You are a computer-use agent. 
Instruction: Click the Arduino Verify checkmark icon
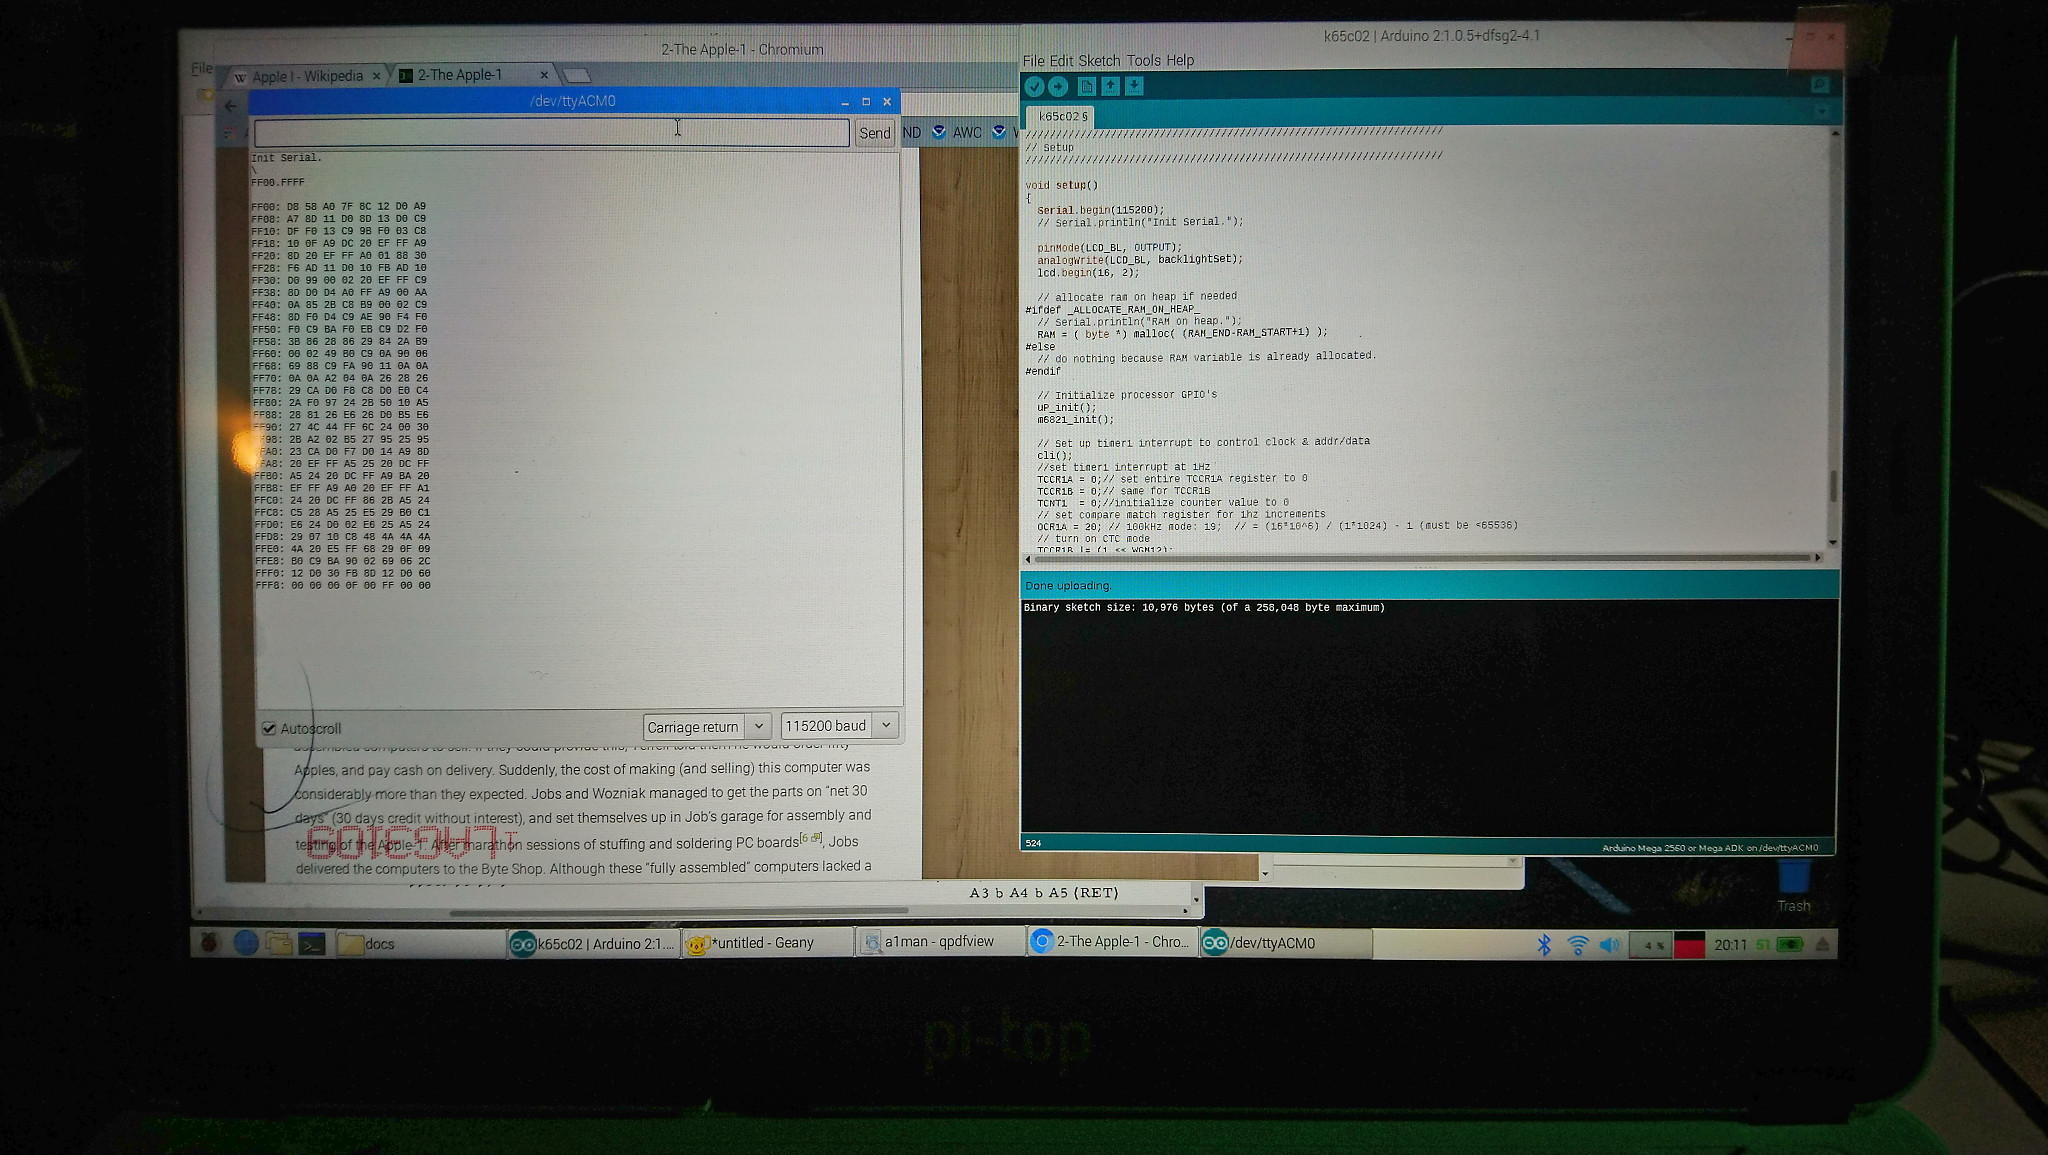click(1034, 87)
